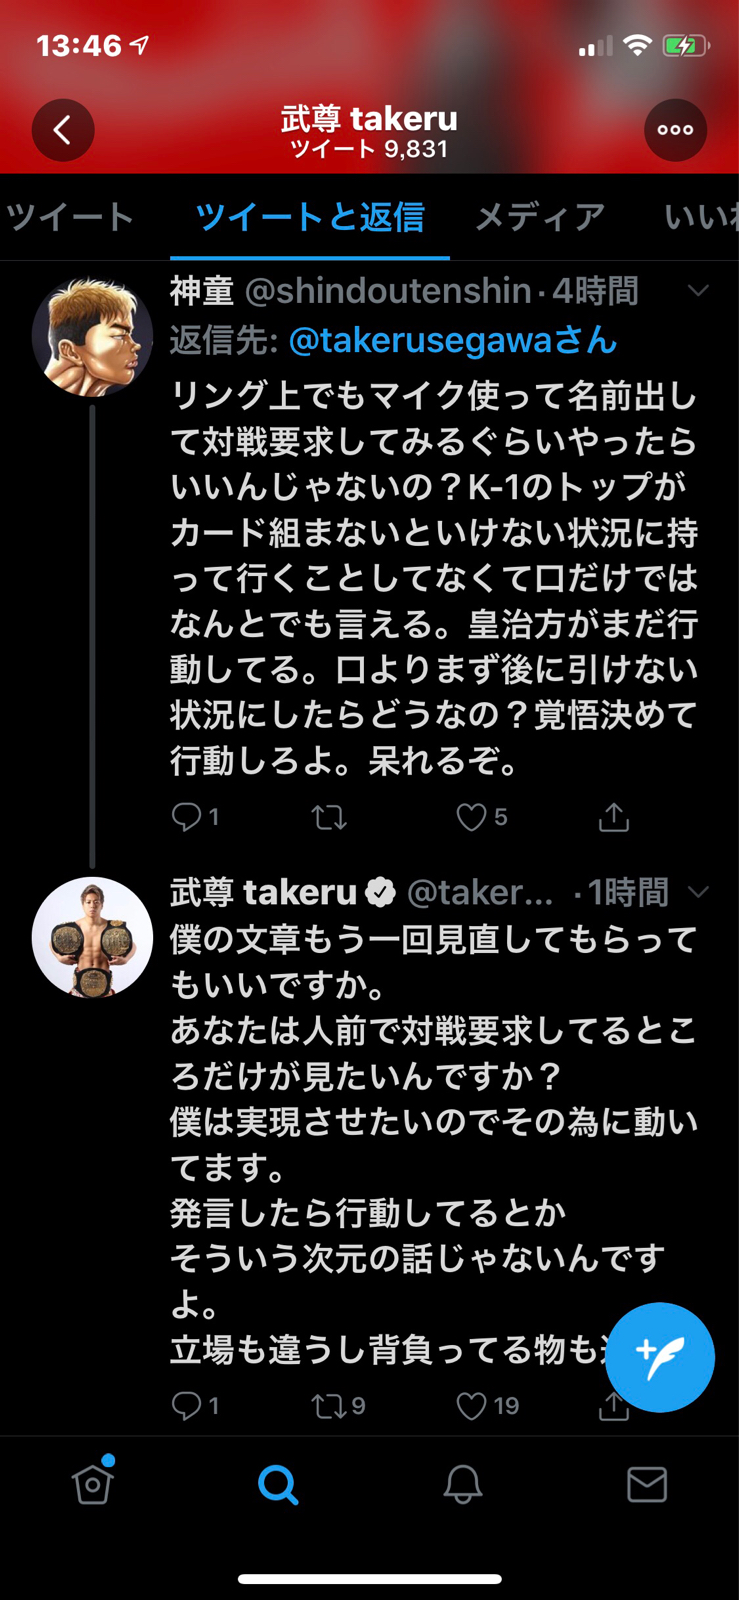The image size is (739, 1600).
Task: Open Messages envelope icon
Action: 647,1485
